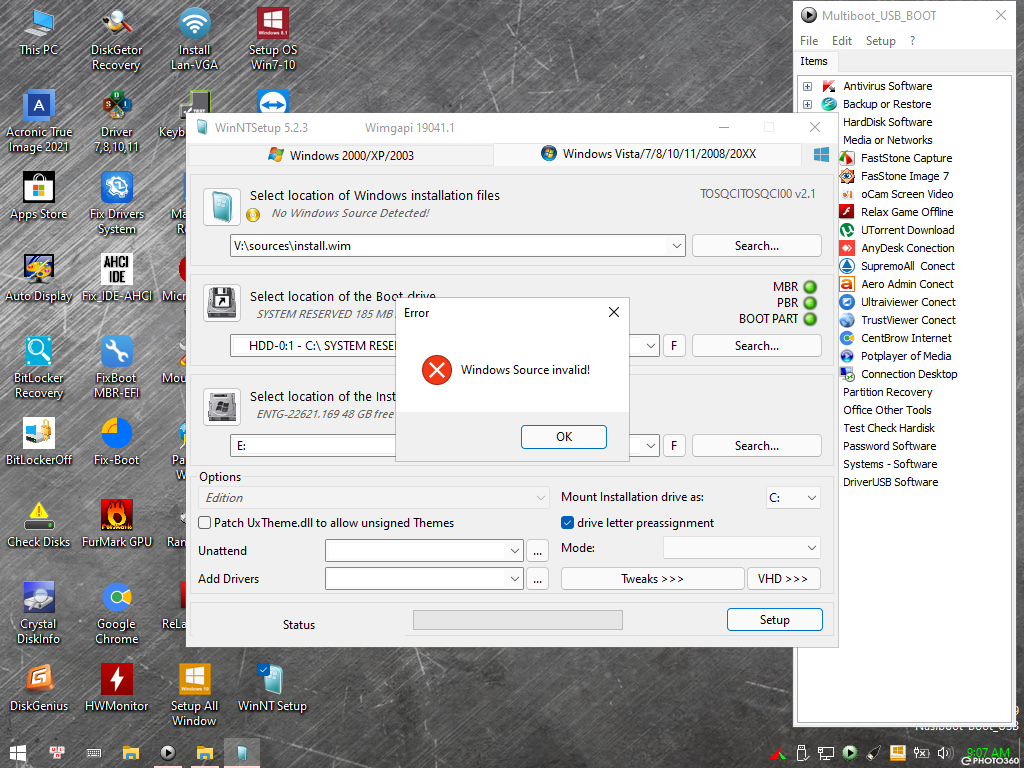Image resolution: width=1024 pixels, height=768 pixels.
Task: Uncheck drive letter preassignment
Action: coord(568,522)
